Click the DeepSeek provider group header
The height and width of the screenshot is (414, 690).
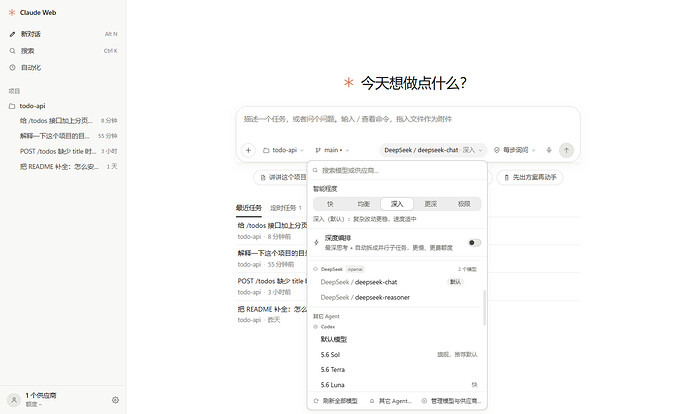point(395,269)
